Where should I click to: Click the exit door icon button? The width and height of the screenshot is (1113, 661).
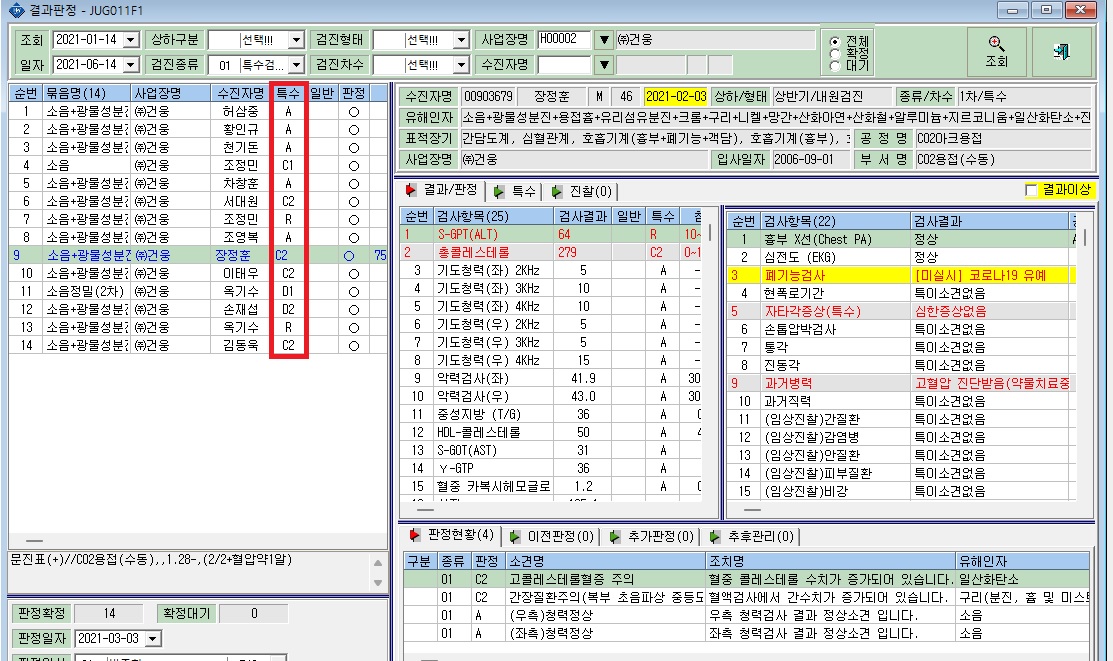[1061, 52]
